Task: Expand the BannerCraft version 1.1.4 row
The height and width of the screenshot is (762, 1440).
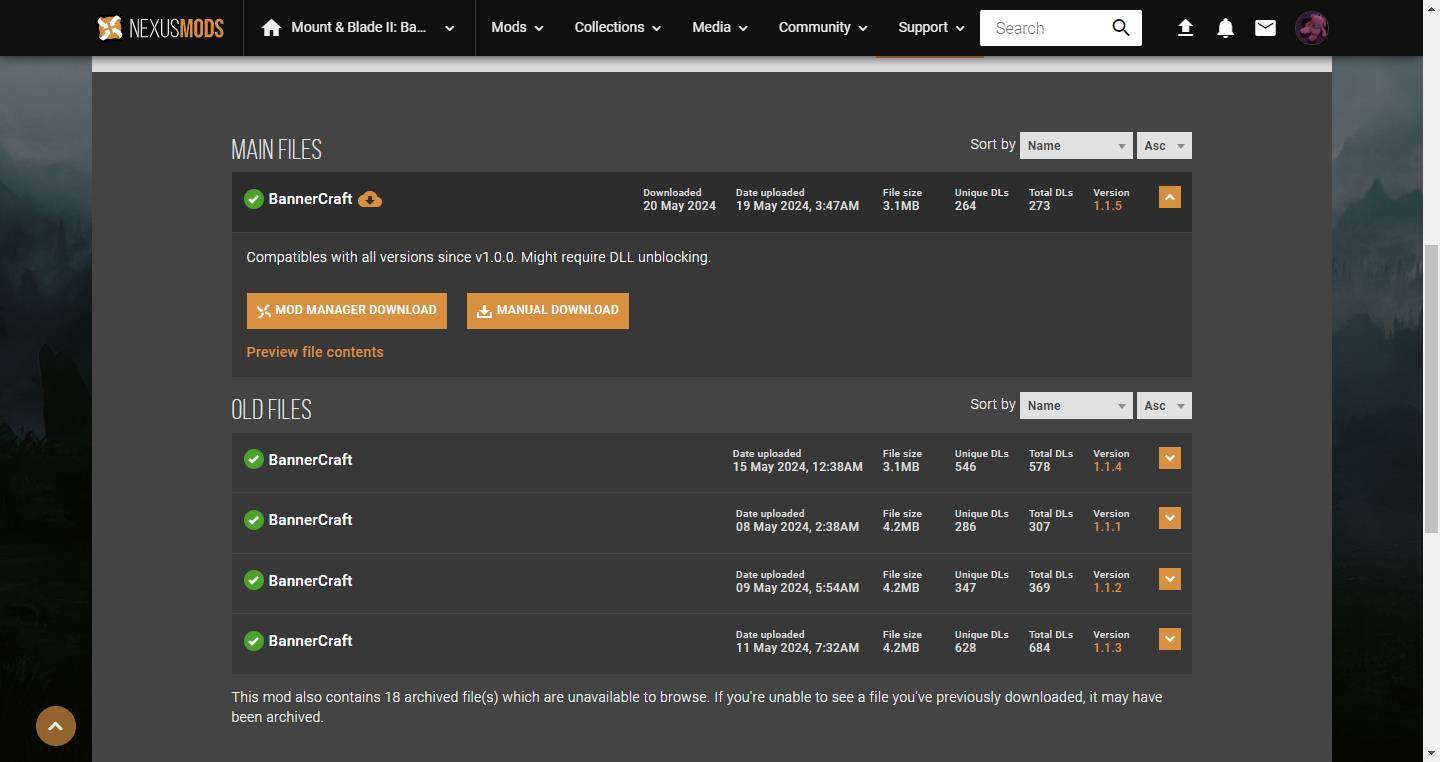Action: pos(1169,458)
